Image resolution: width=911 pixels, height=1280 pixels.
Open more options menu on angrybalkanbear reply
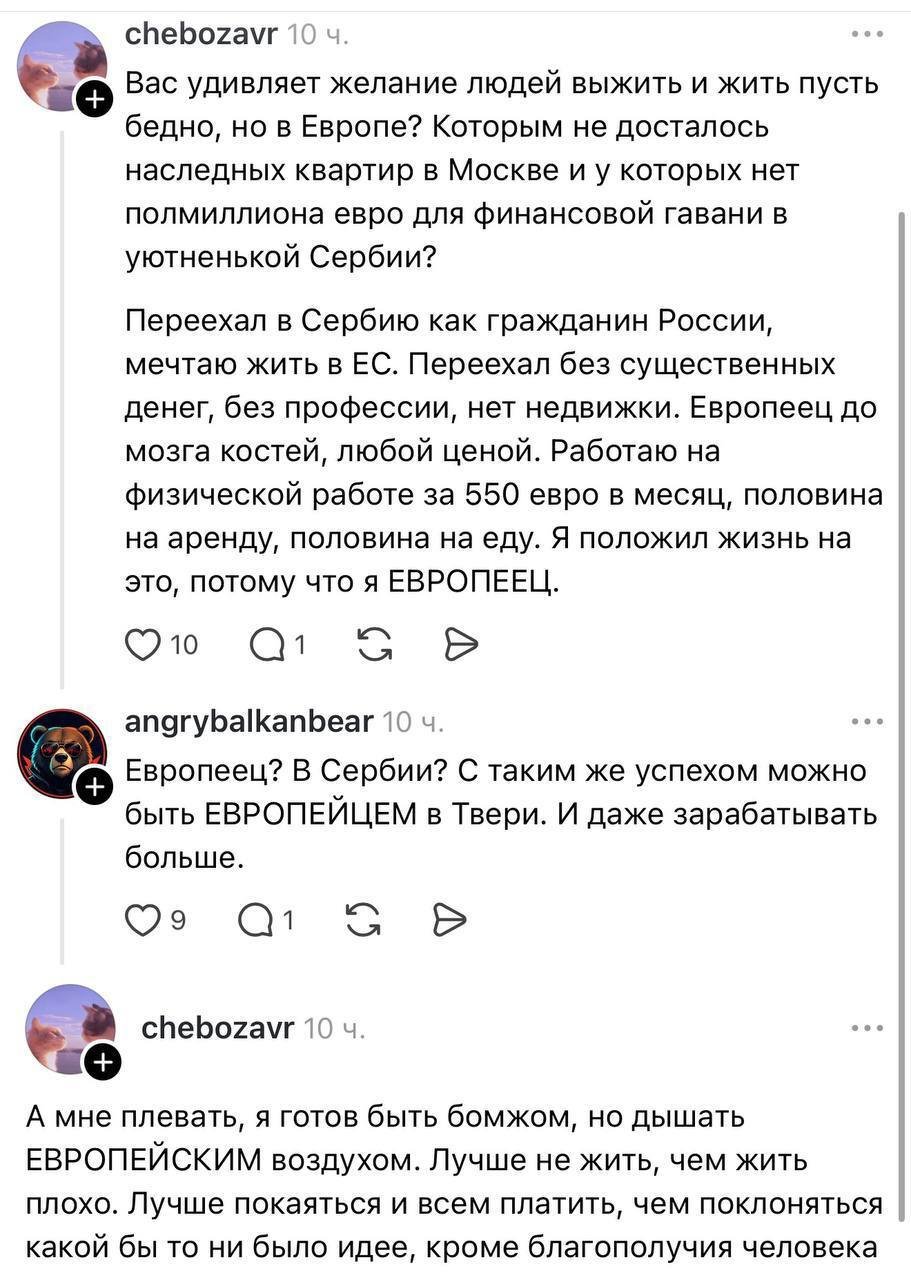click(867, 721)
